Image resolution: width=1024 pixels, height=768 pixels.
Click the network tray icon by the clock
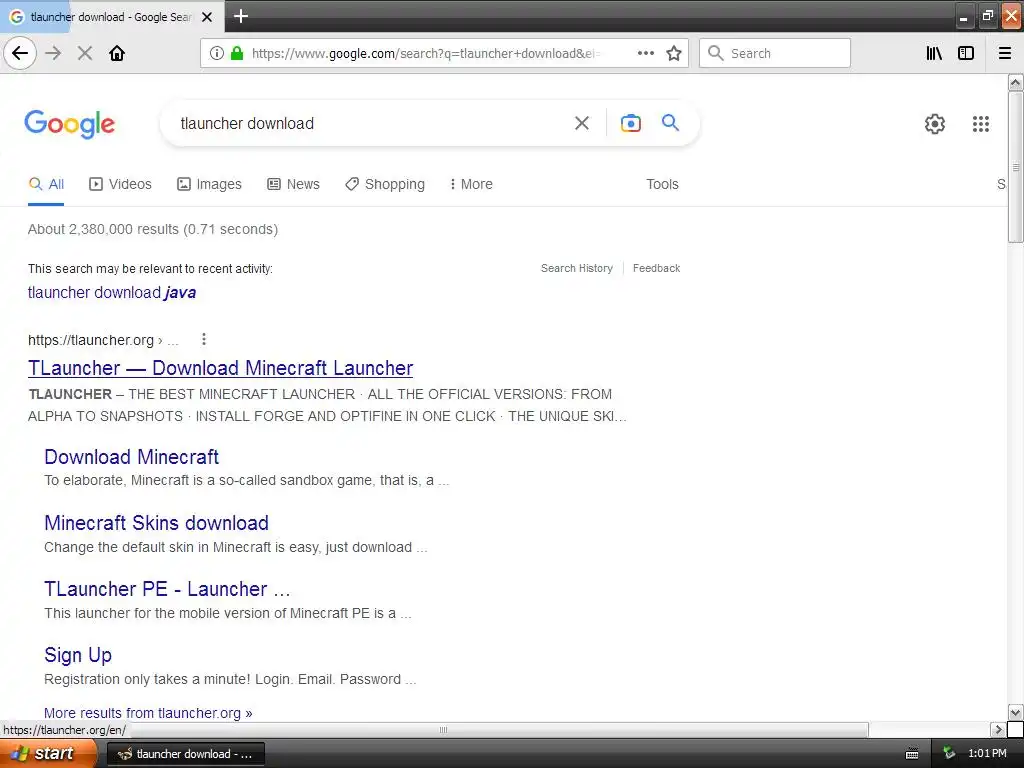(x=949, y=754)
